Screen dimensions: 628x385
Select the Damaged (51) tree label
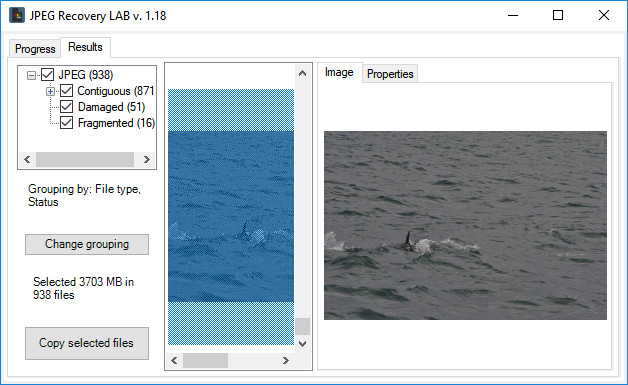tap(111, 107)
